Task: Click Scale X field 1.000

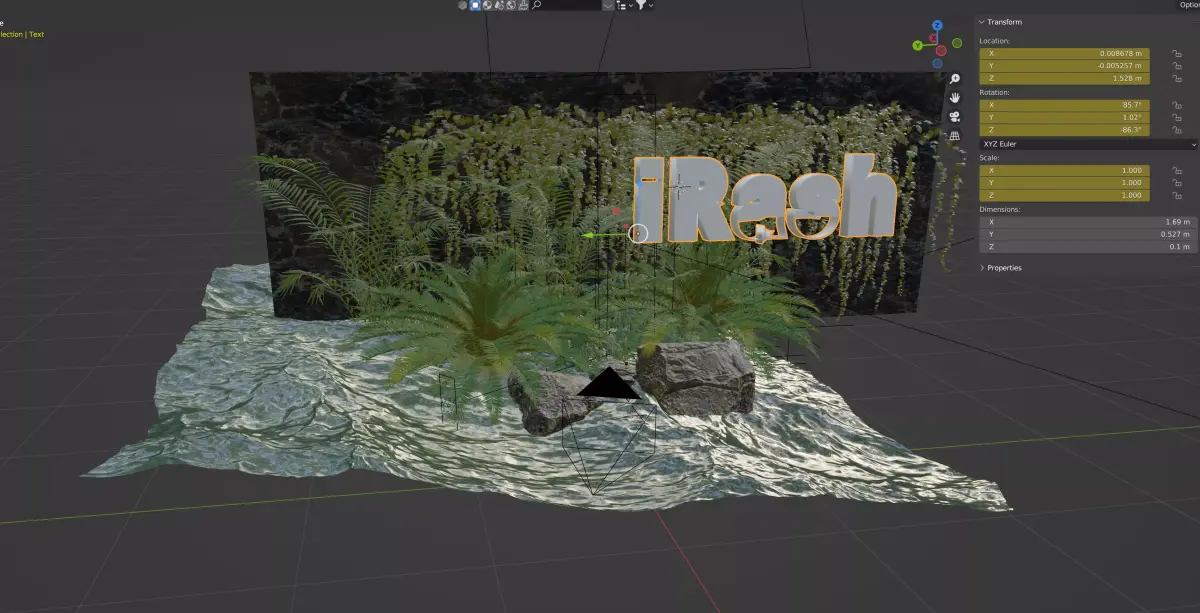Action: (x=1065, y=170)
